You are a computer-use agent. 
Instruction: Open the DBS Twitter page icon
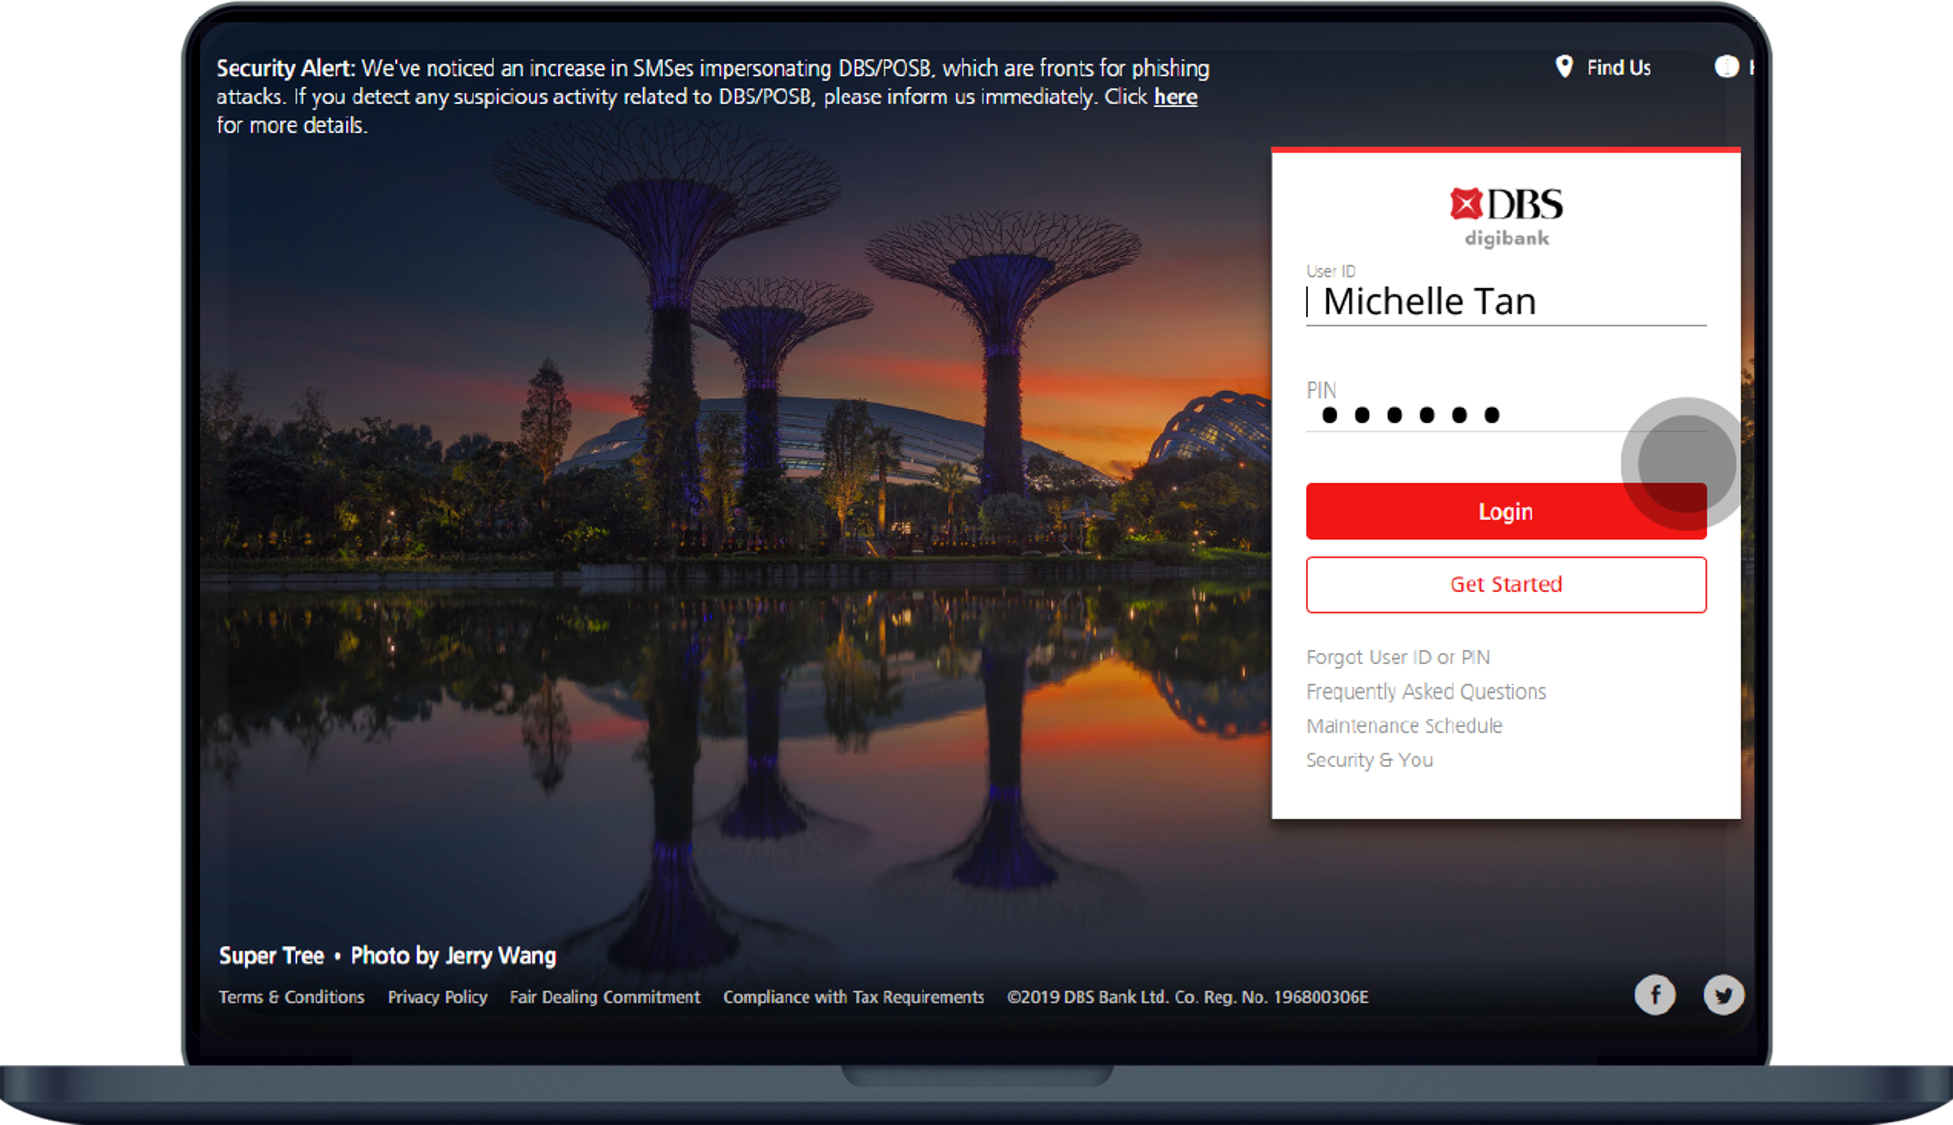click(x=1723, y=995)
